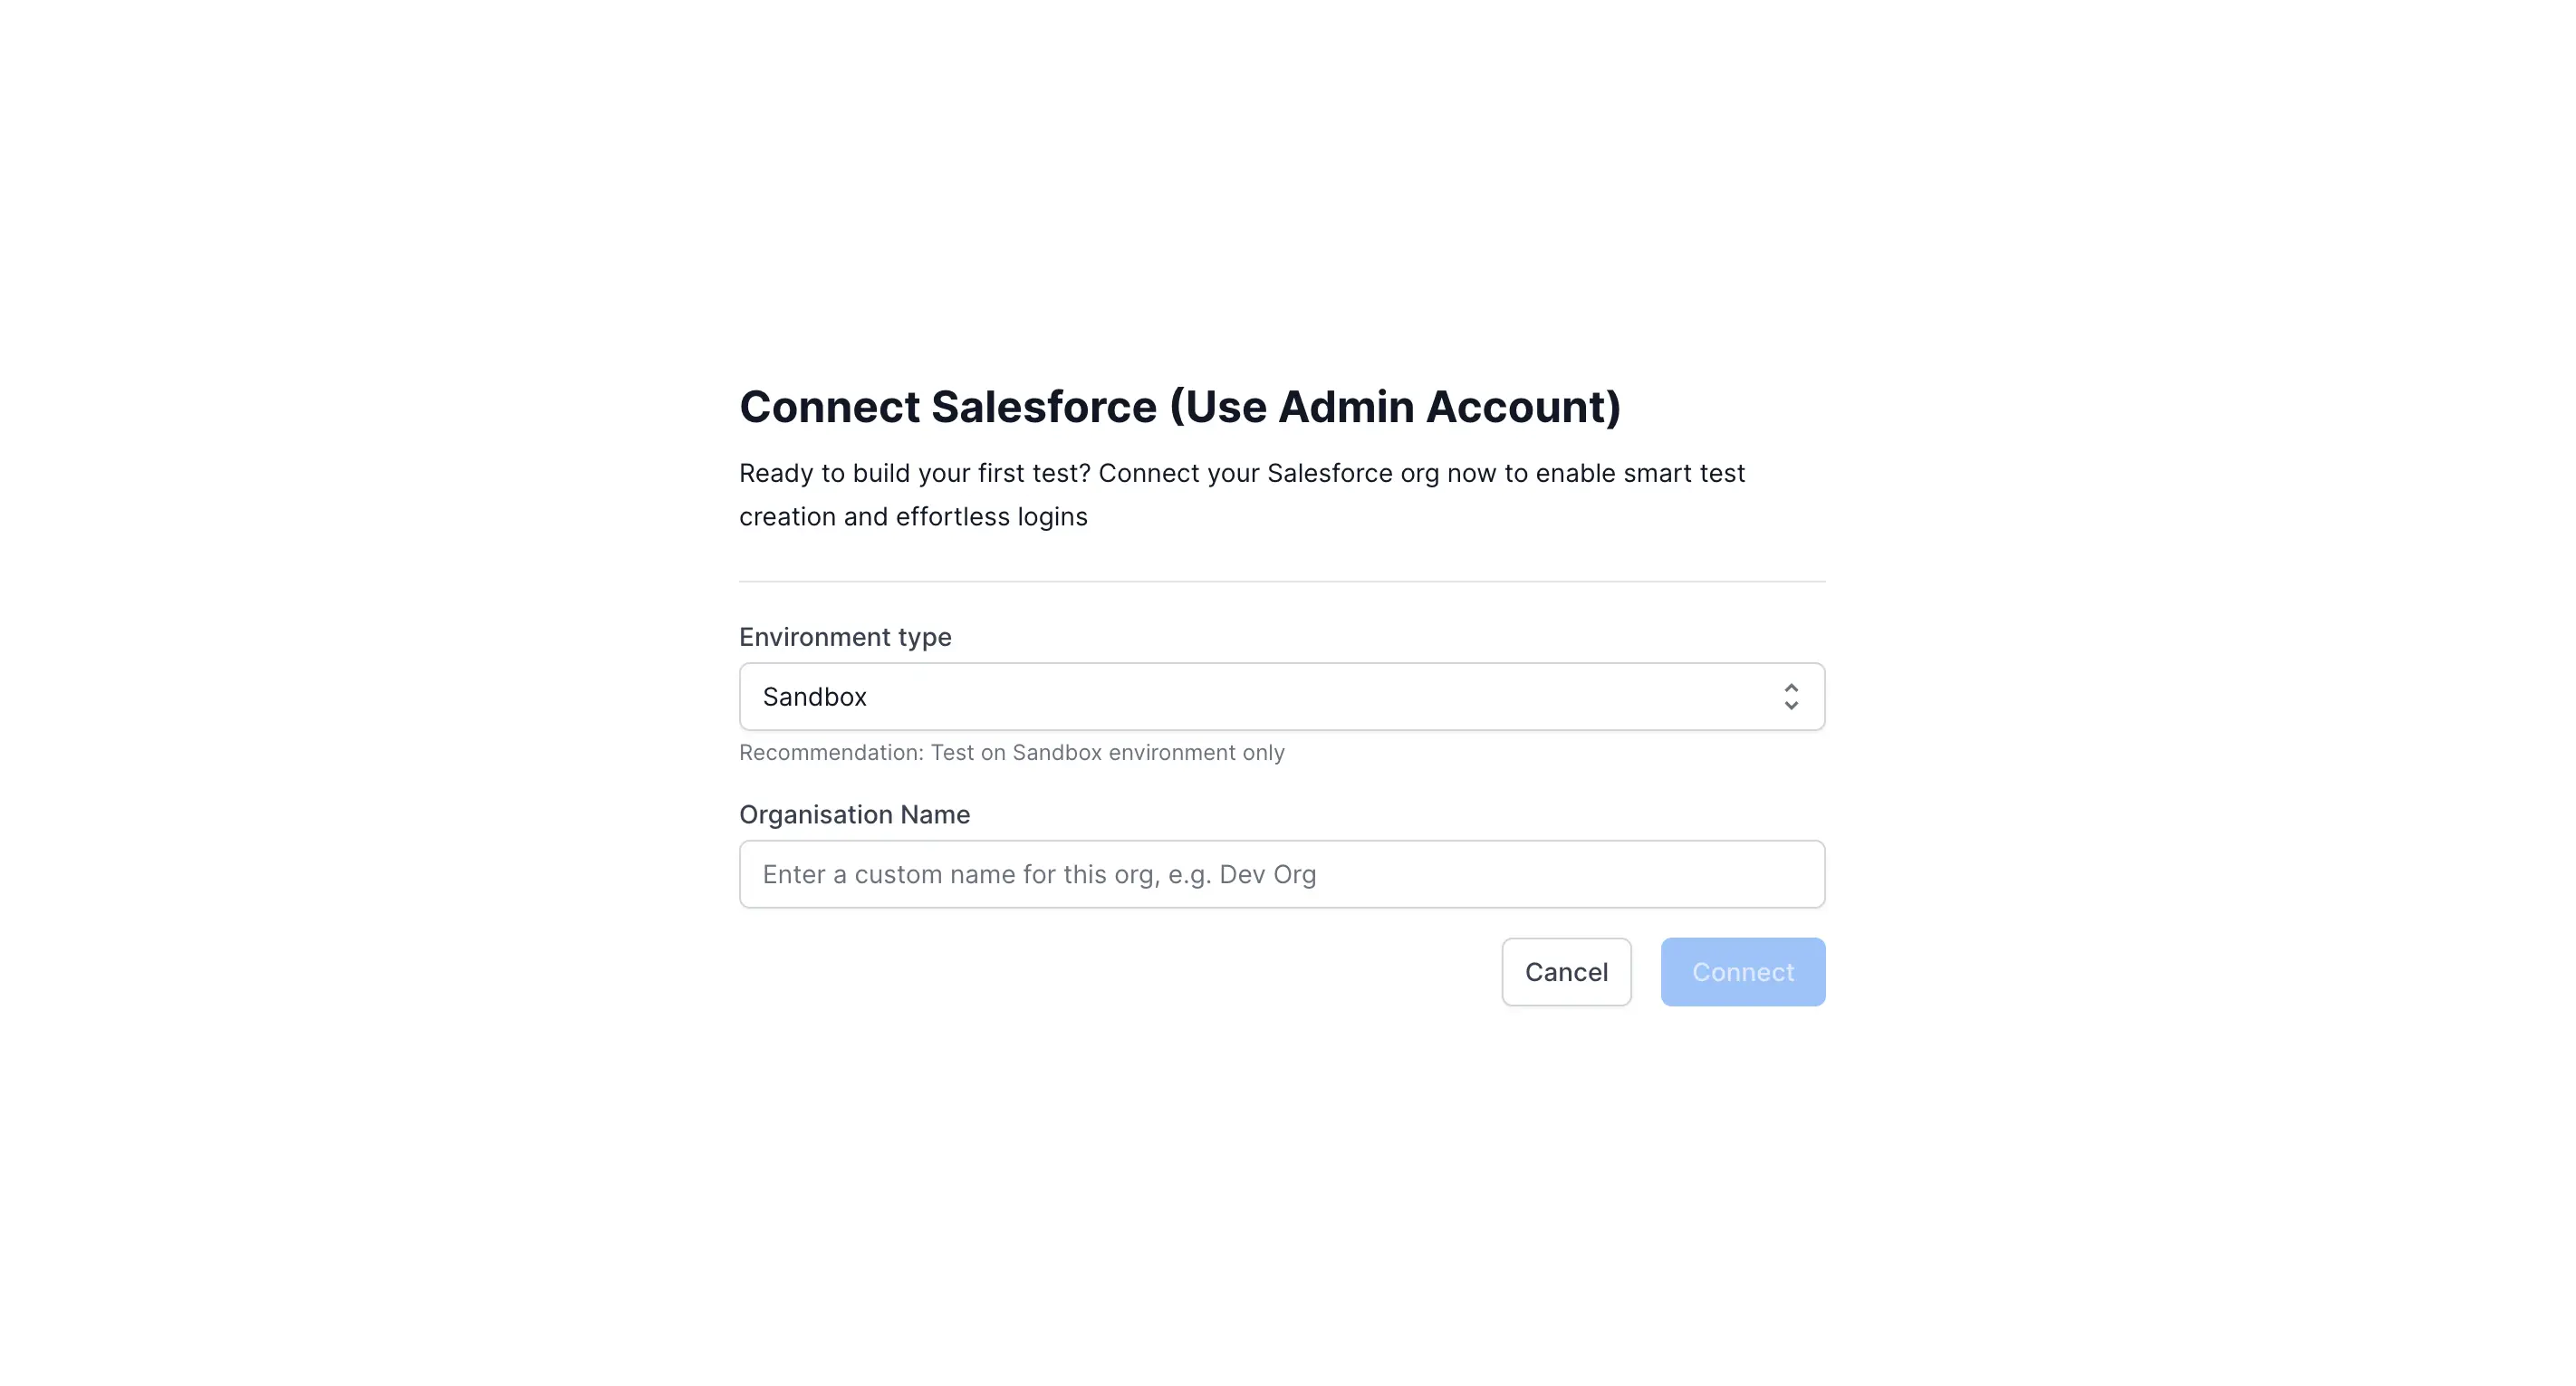Click the Sandbox recommendation helper text

(1011, 752)
